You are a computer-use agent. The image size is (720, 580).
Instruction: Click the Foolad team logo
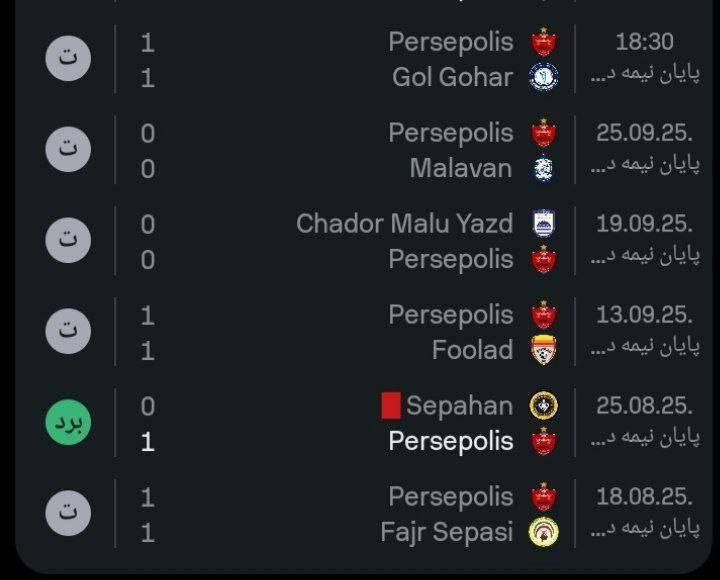click(x=543, y=350)
